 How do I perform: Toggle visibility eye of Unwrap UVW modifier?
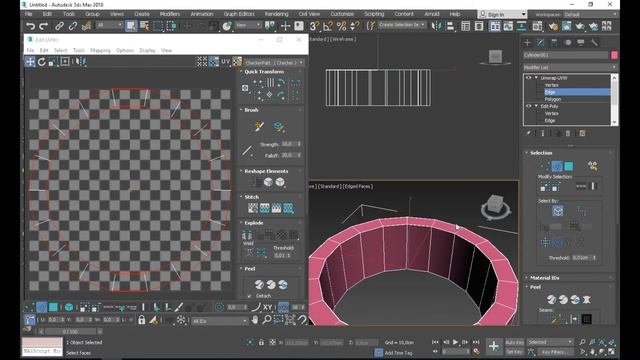529,78
